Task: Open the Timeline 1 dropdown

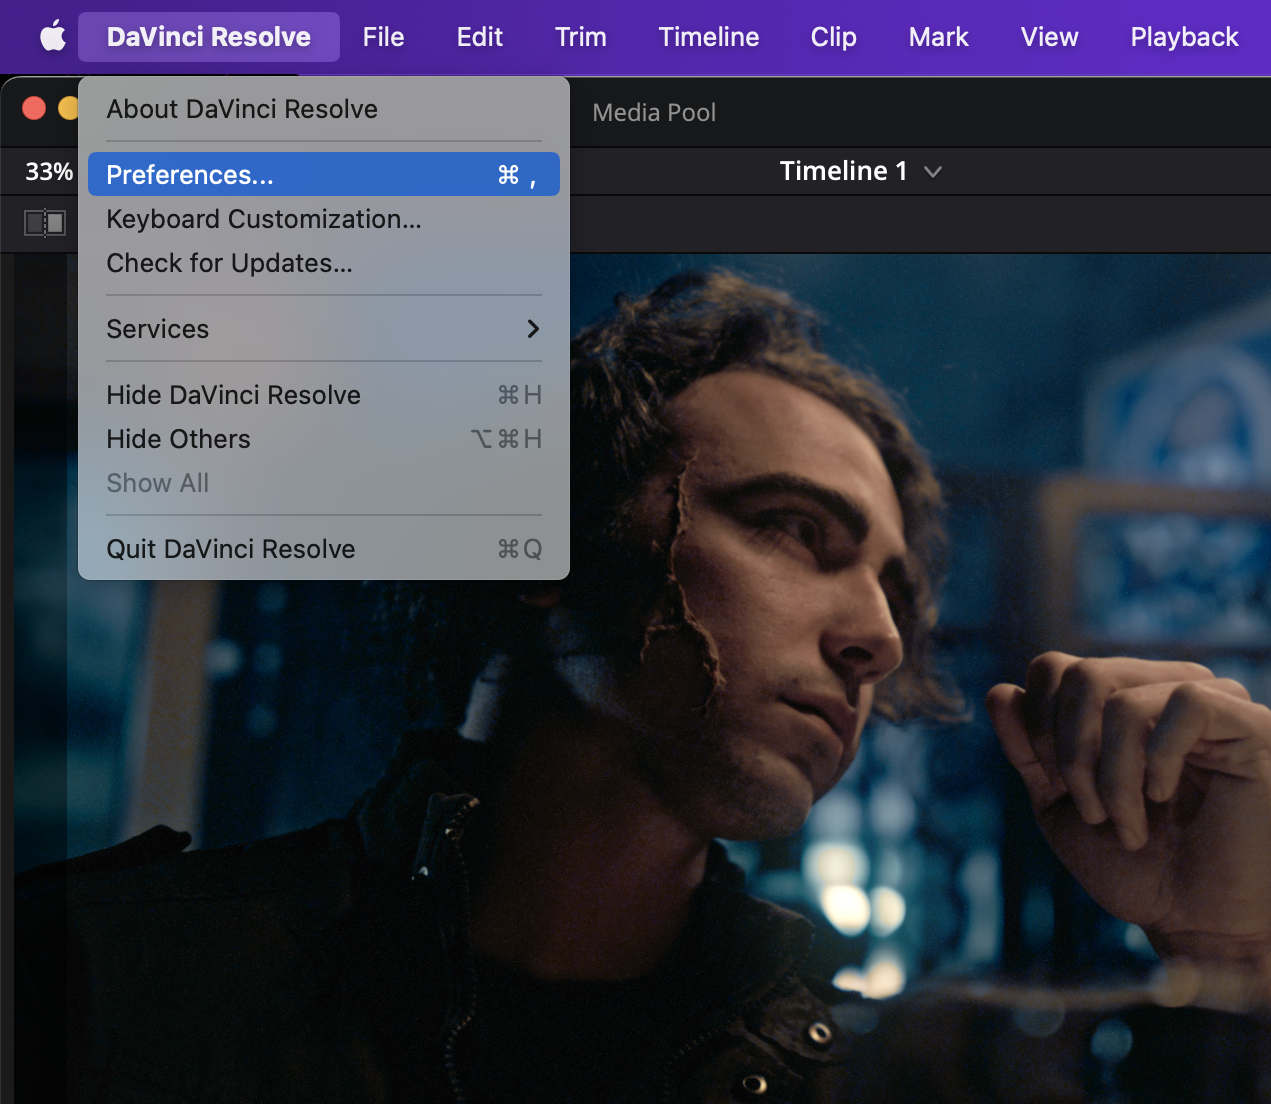Action: point(860,171)
